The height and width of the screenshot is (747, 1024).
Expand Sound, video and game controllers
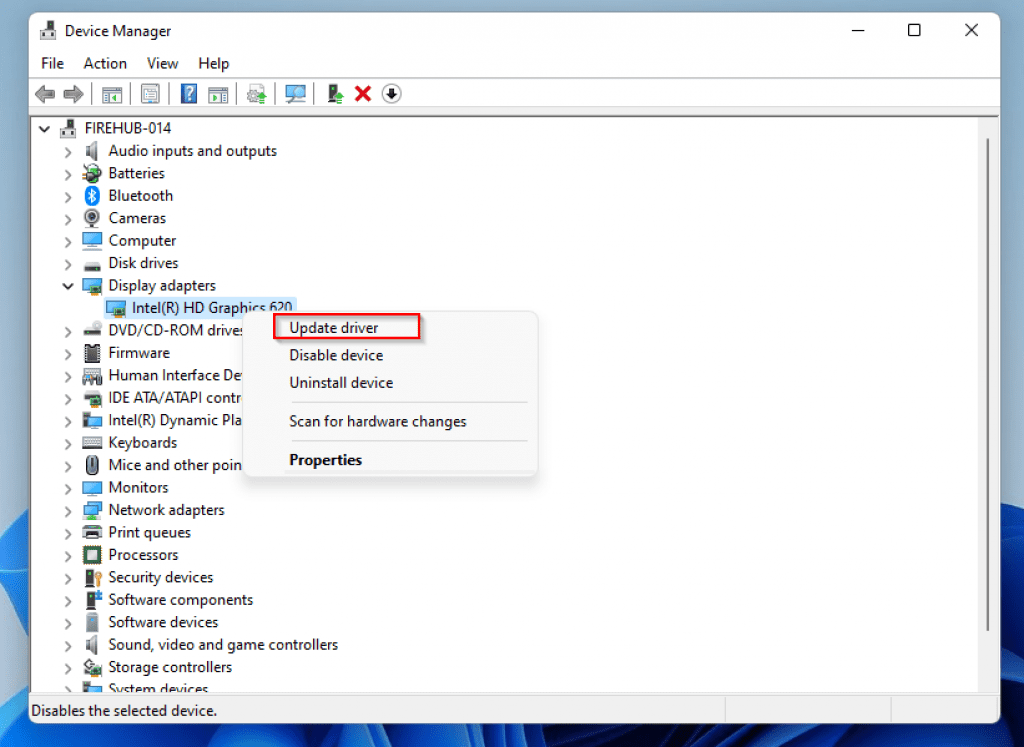68,646
